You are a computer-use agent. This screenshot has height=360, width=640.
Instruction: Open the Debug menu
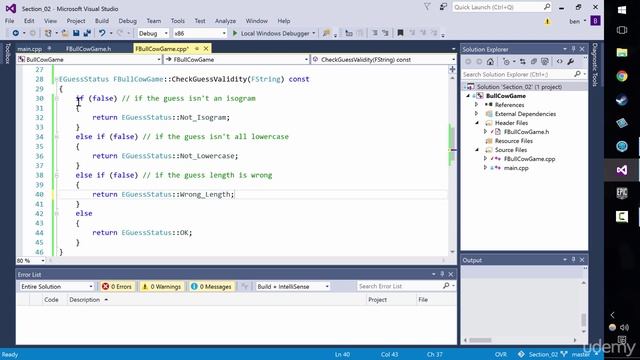[x=127, y=21]
